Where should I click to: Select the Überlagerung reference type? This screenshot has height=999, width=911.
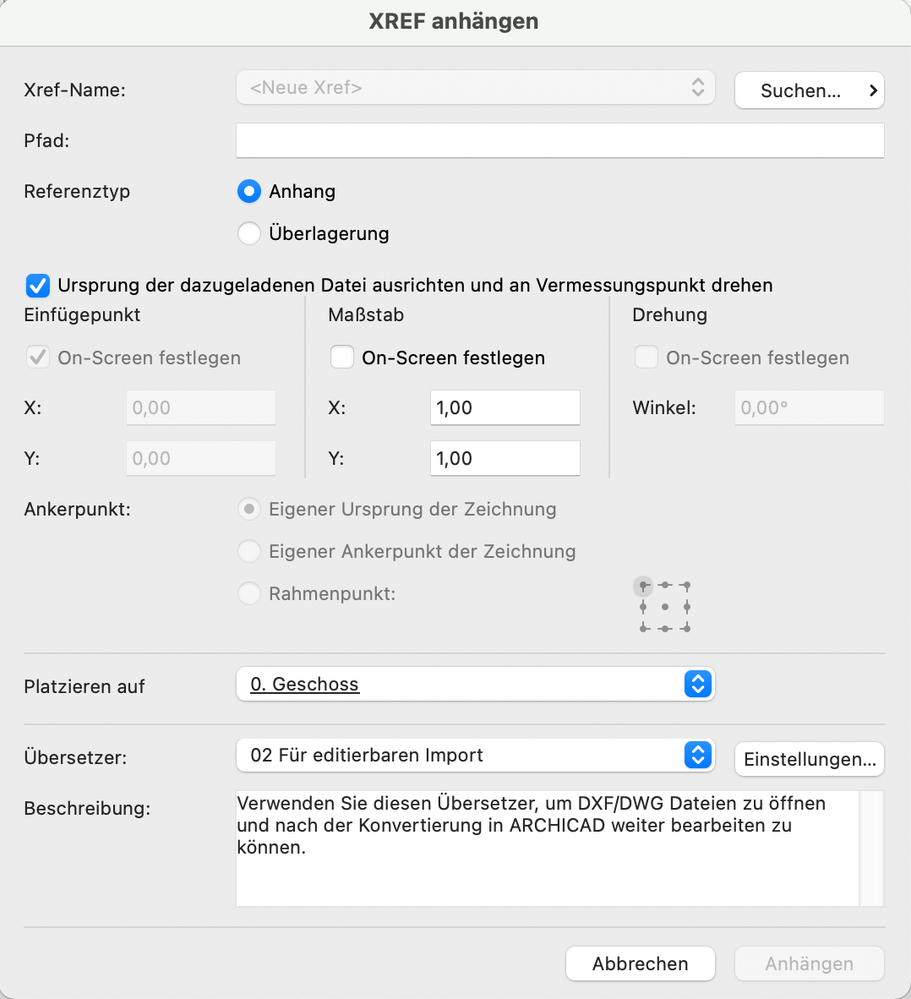(x=249, y=234)
